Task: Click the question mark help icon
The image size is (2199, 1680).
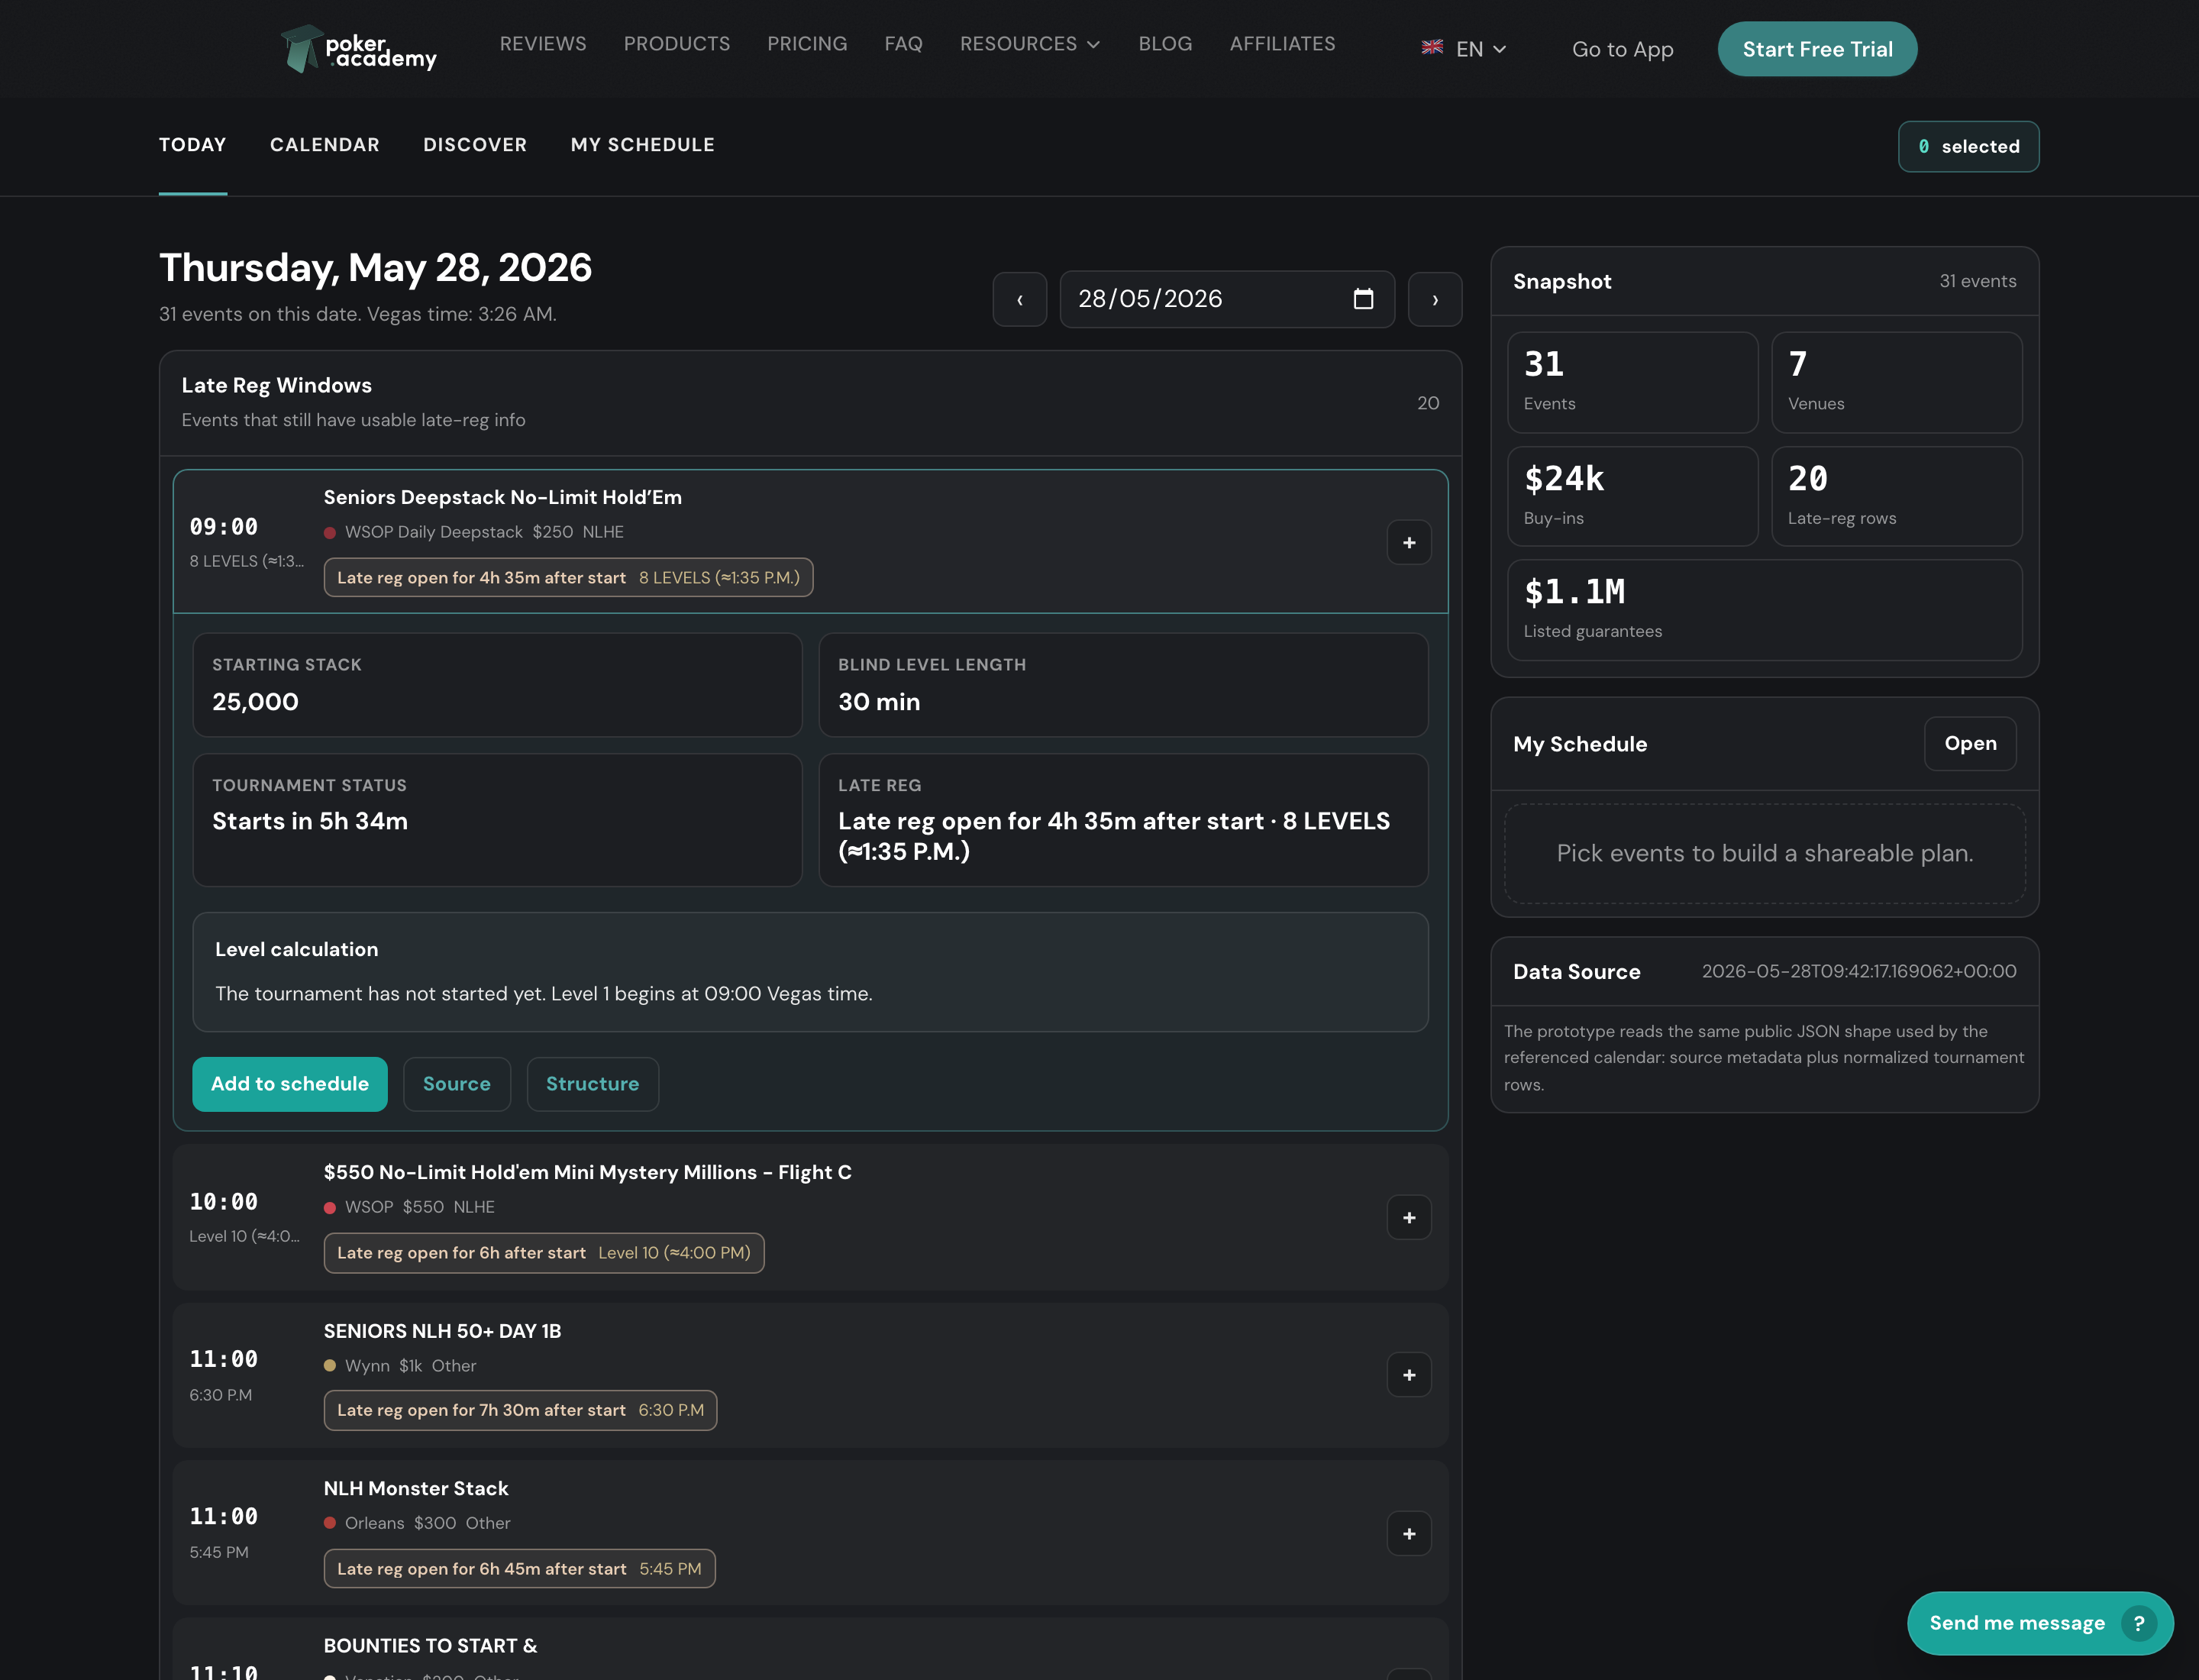Action: [2139, 1623]
